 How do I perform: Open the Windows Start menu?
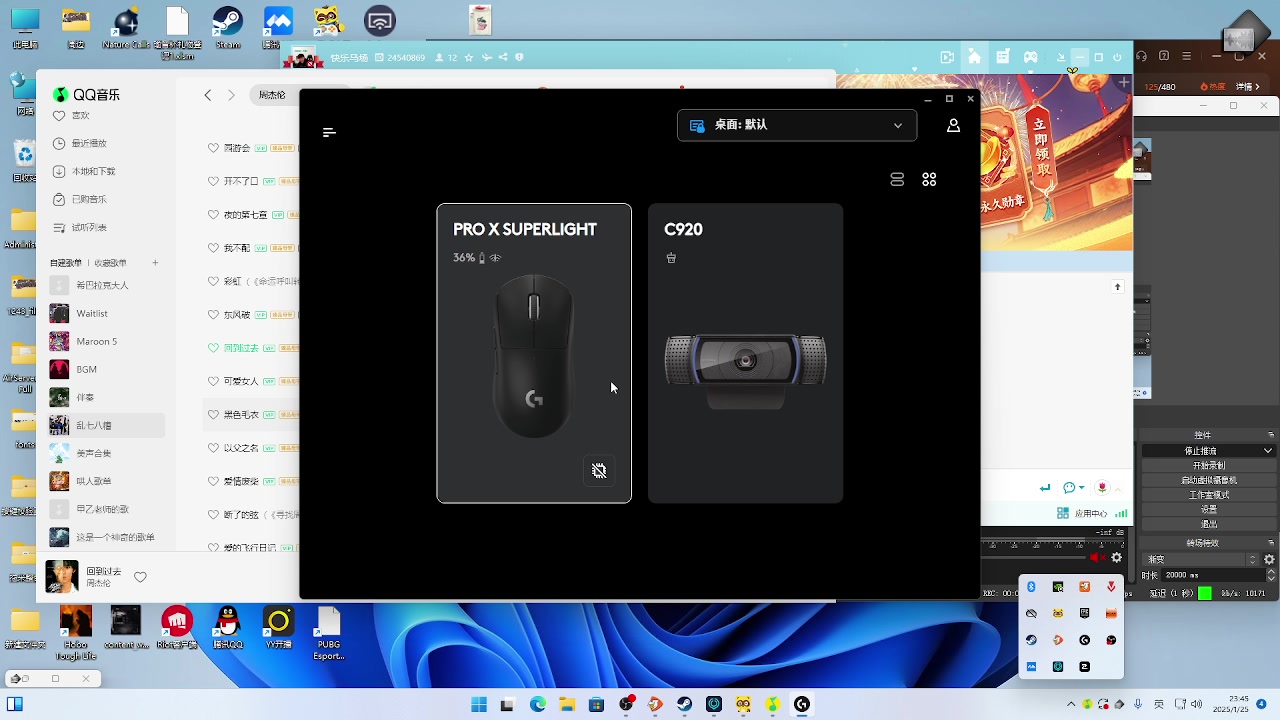click(x=479, y=704)
